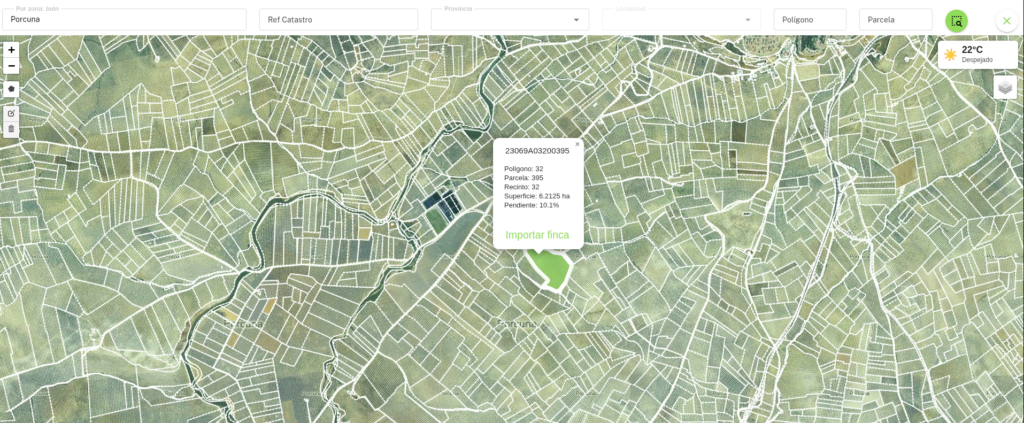Click the zone search field containing Porcuna

click(124, 20)
